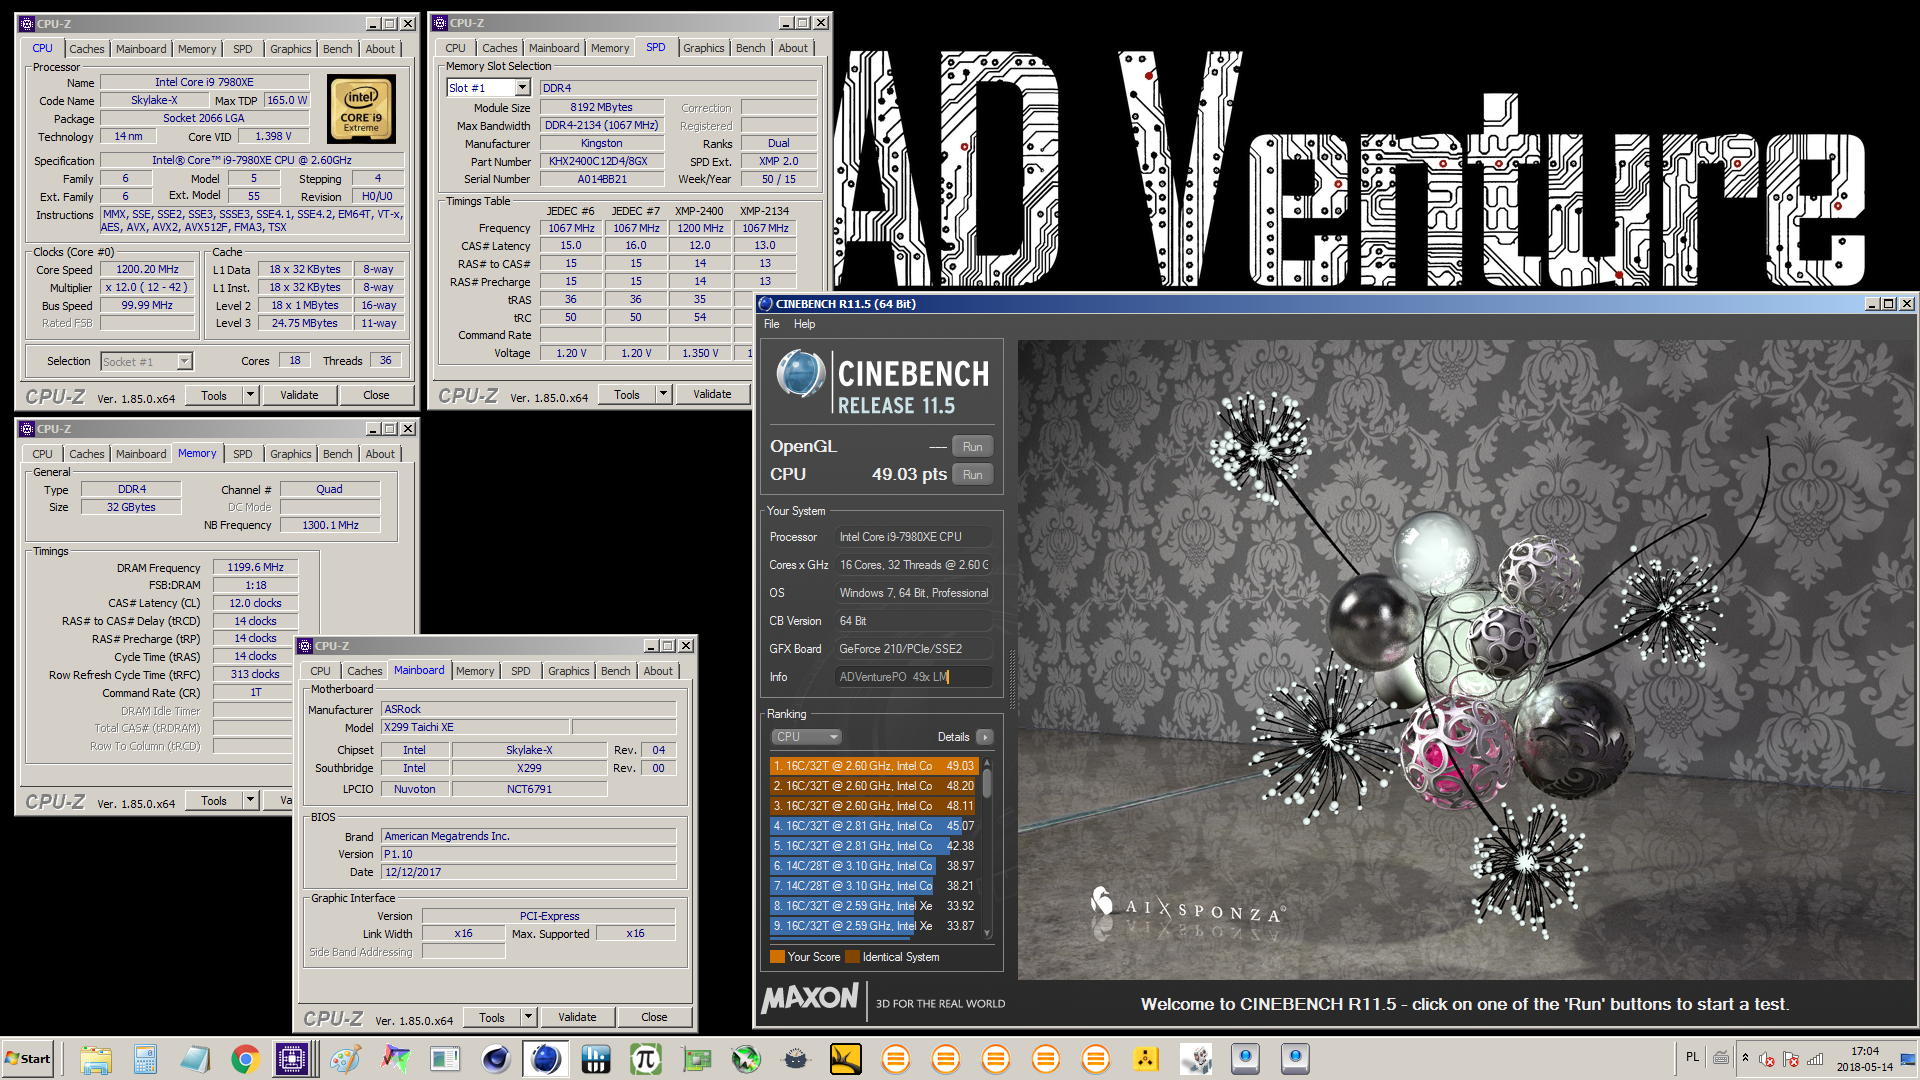Screen dimensions: 1920x1080
Task: Click the Cinebench title bar icon
Action: (x=766, y=304)
